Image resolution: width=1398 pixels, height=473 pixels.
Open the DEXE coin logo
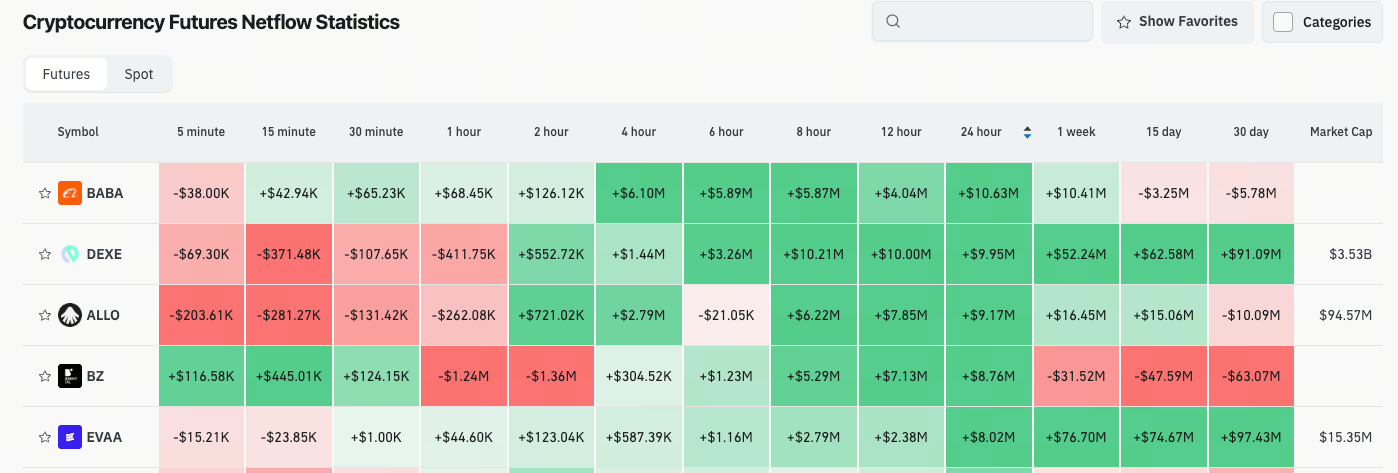click(69, 254)
